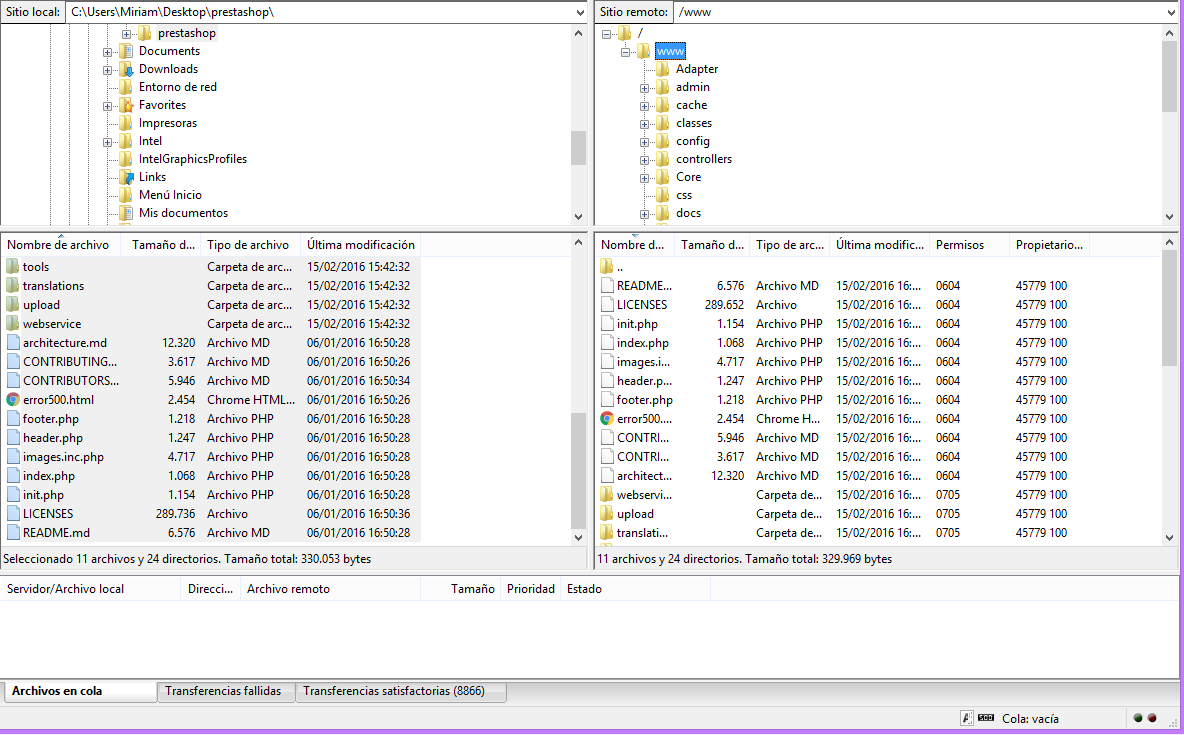
Task: Select the docs folder in remote tree
Action: click(x=688, y=213)
